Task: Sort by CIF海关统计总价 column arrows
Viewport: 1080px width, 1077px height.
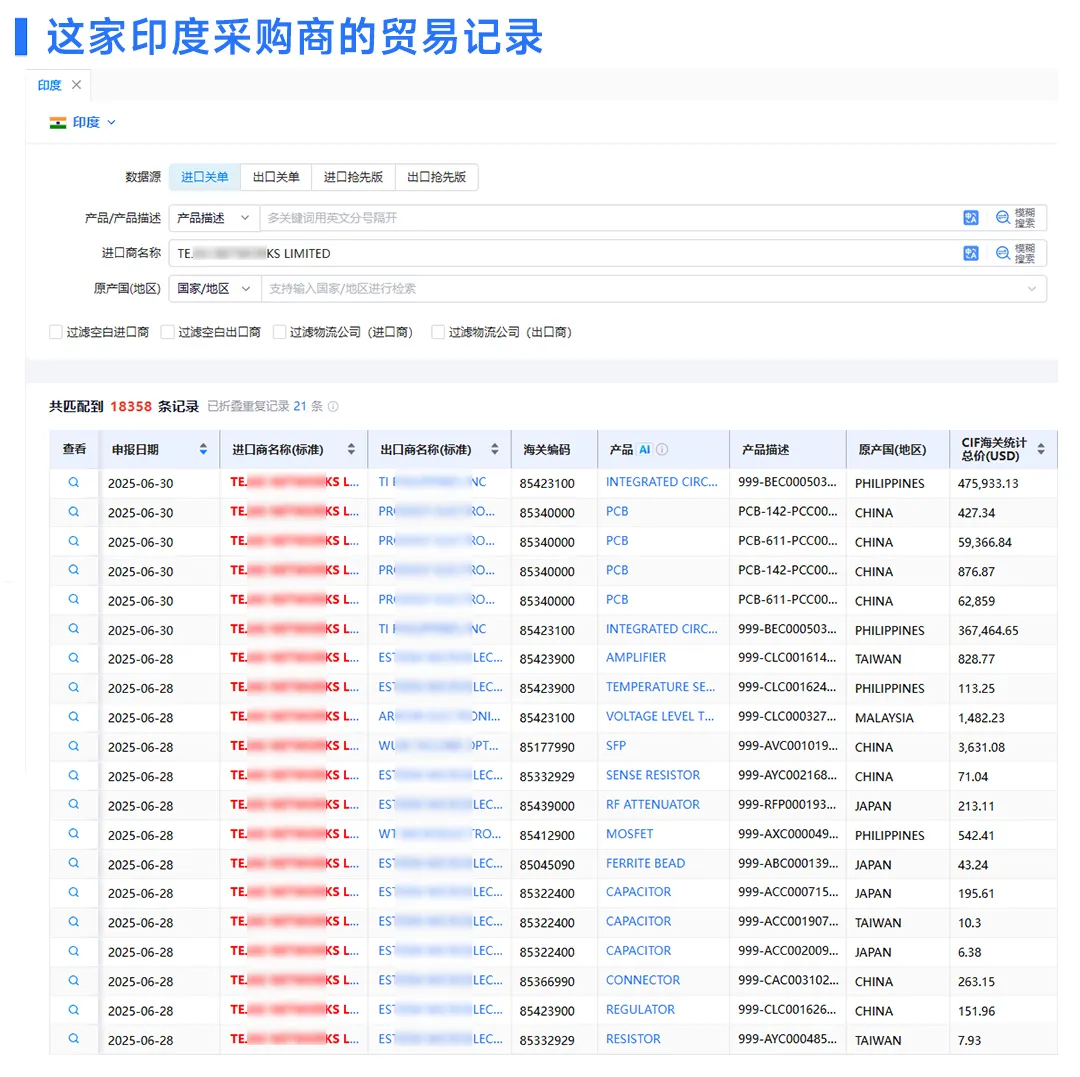Action: pyautogui.click(x=1041, y=449)
